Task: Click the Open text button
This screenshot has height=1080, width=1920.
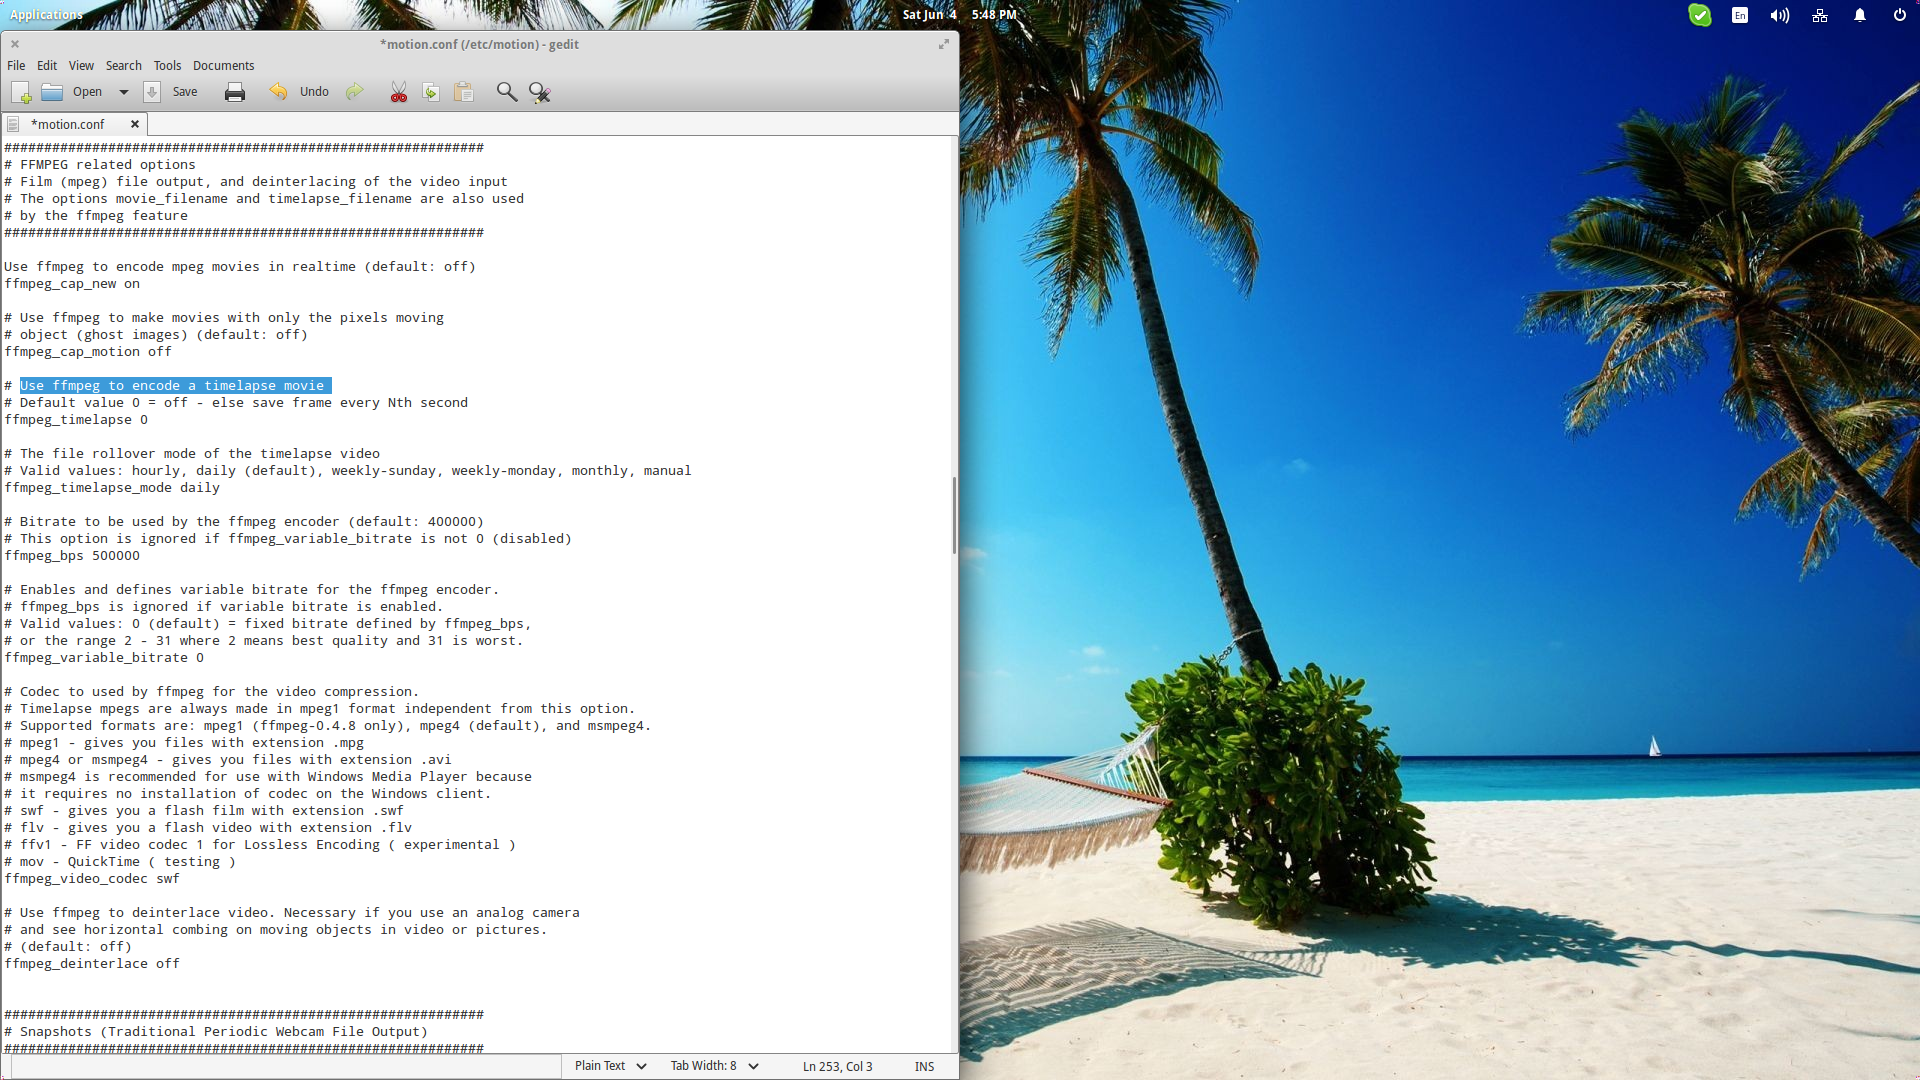Action: coord(87,92)
